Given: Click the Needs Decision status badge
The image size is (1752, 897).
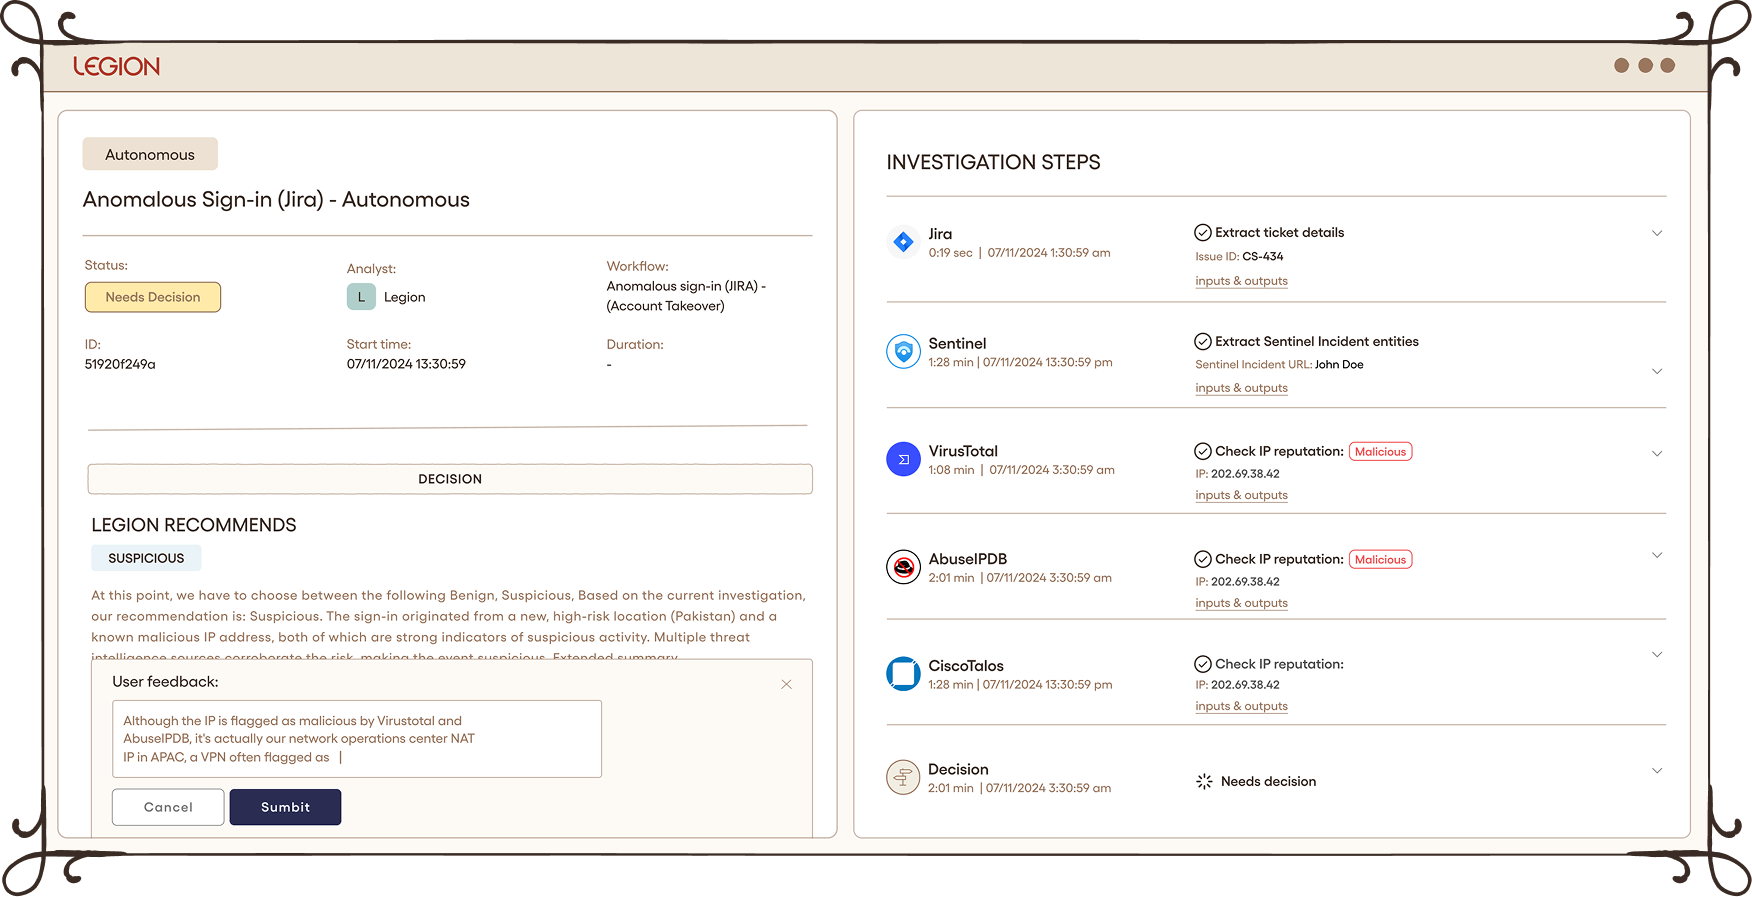Looking at the screenshot, I should (x=153, y=297).
